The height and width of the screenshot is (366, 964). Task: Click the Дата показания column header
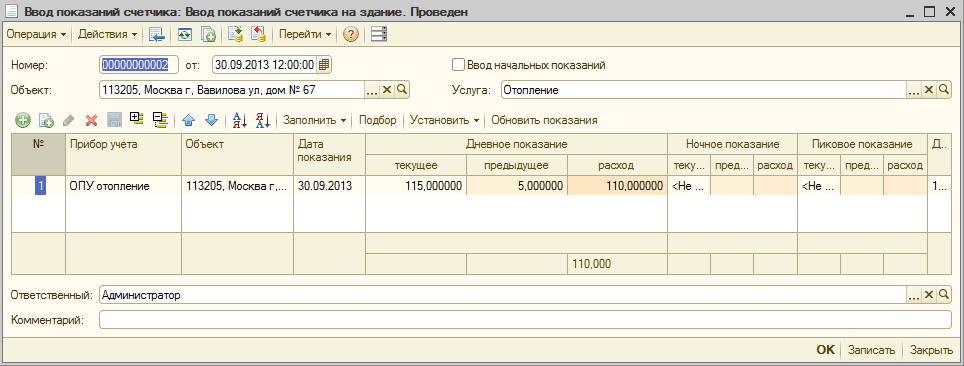coord(330,154)
